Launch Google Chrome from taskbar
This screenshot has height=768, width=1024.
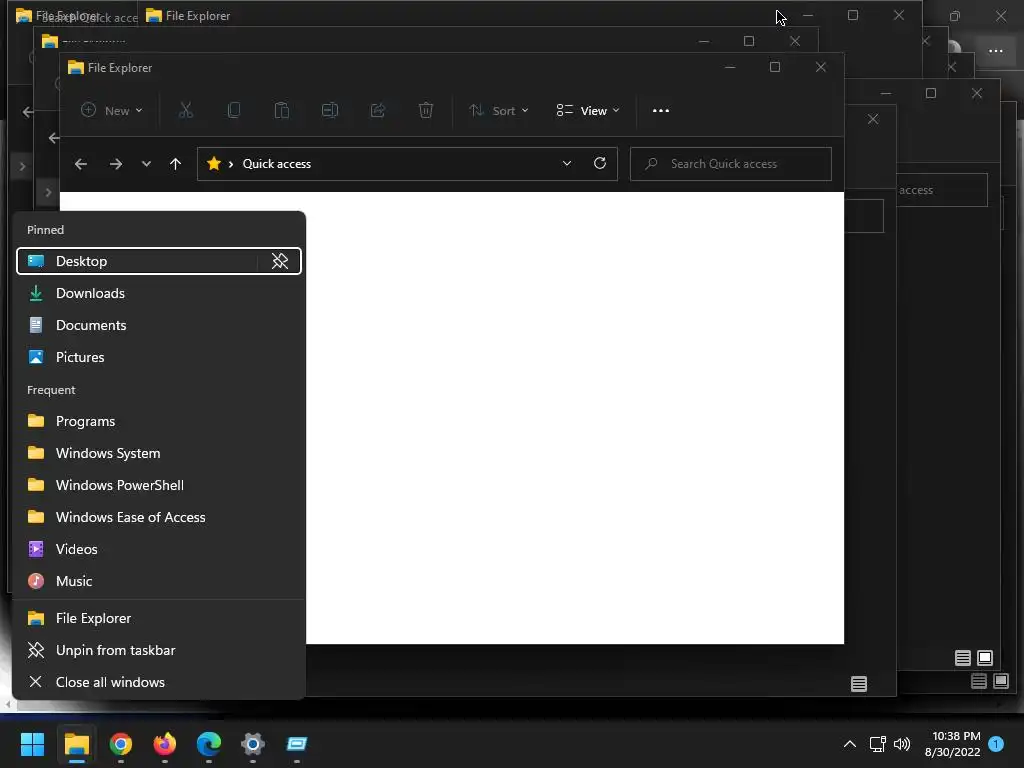tap(121, 743)
